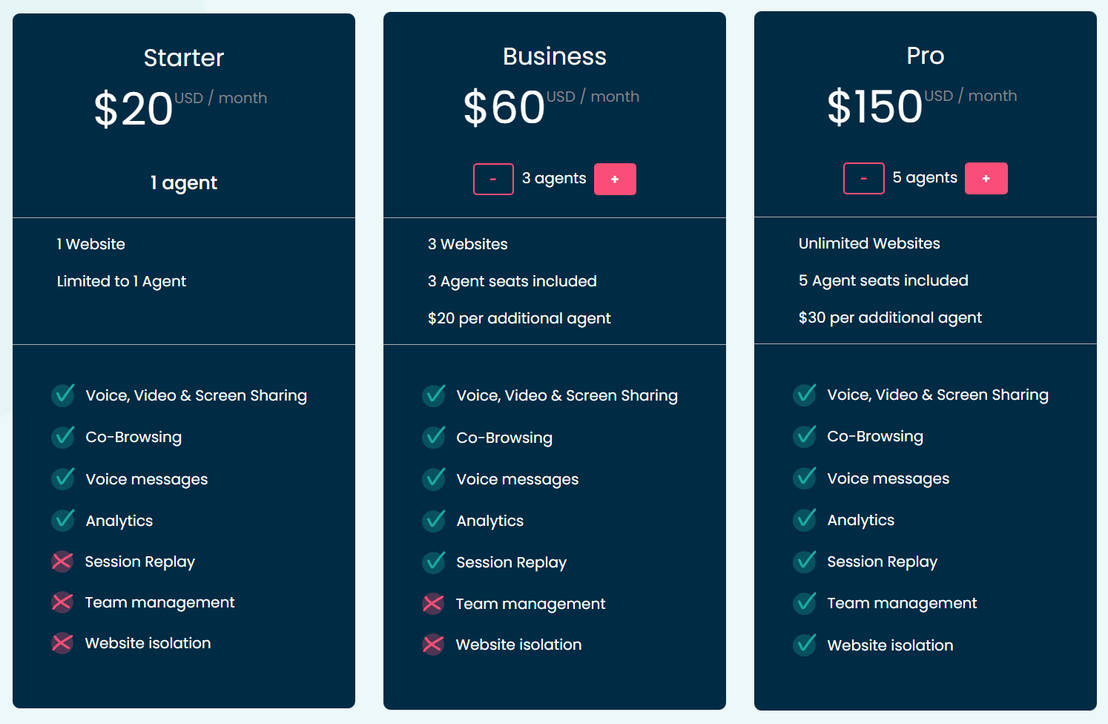Click Business plan Website isolation cross icon
Image resolution: width=1108 pixels, height=724 pixels.
pyautogui.click(x=433, y=644)
